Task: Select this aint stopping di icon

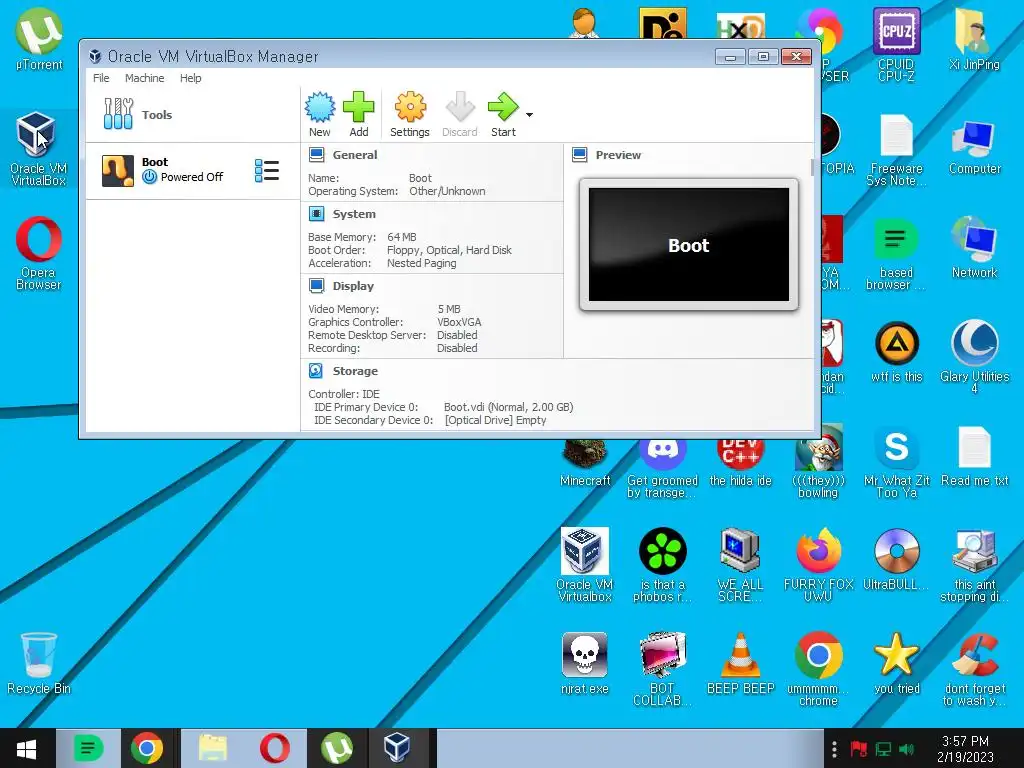Action: [x=974, y=564]
